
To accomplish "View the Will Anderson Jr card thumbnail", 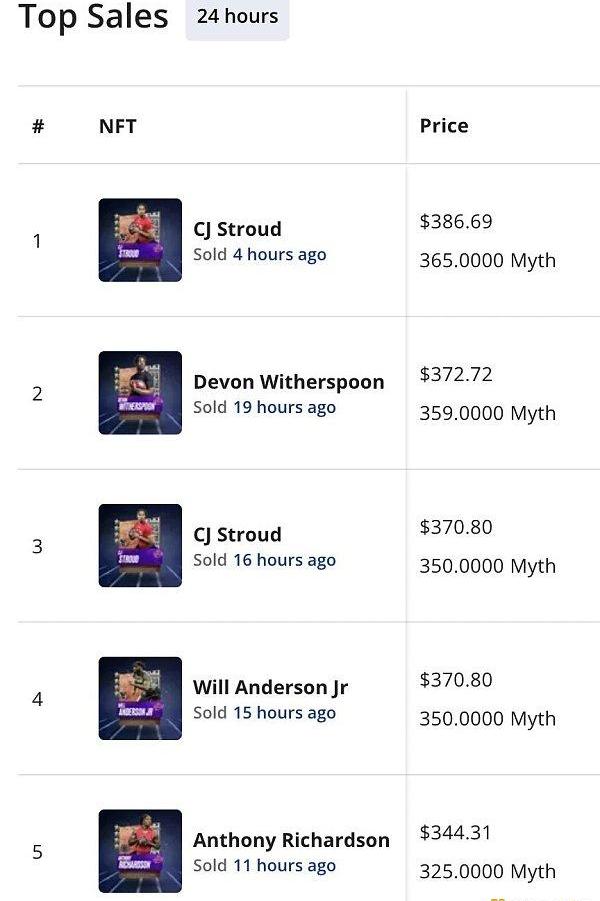I will click(140, 698).
